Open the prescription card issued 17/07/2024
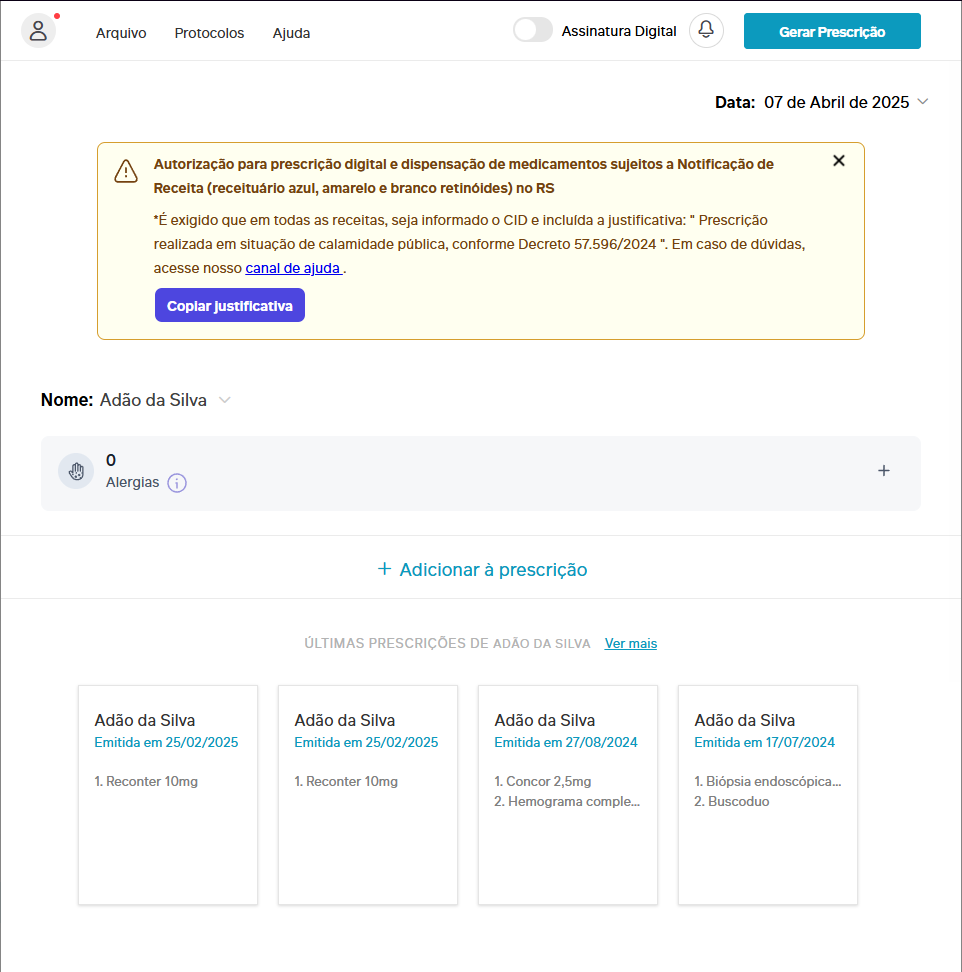 [768, 795]
